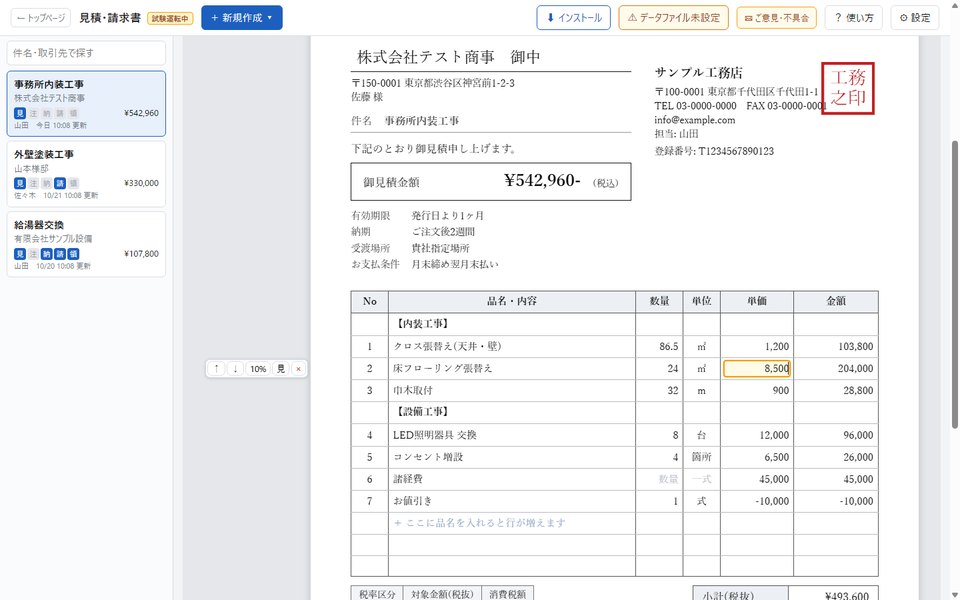
Task: Edit the 株式会社テスト商事 御中 recipient field
Action: 491,58
